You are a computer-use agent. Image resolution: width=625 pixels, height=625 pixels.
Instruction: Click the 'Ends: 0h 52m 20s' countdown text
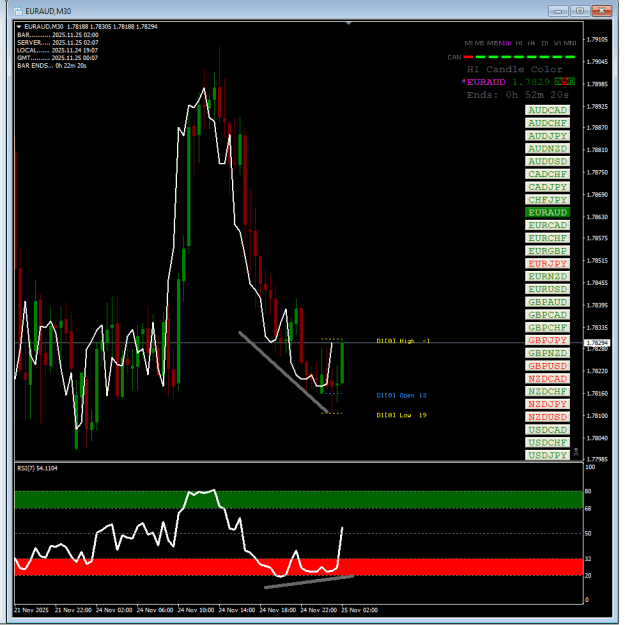pos(518,95)
